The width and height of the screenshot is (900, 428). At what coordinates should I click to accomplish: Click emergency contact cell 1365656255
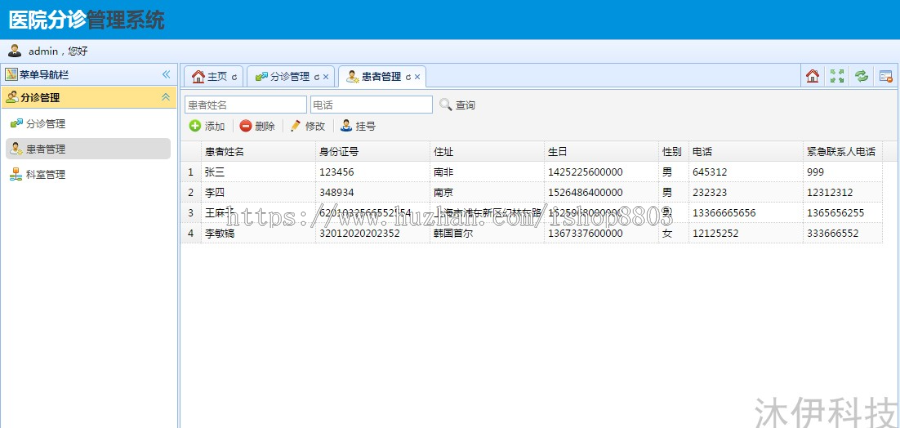click(843, 213)
